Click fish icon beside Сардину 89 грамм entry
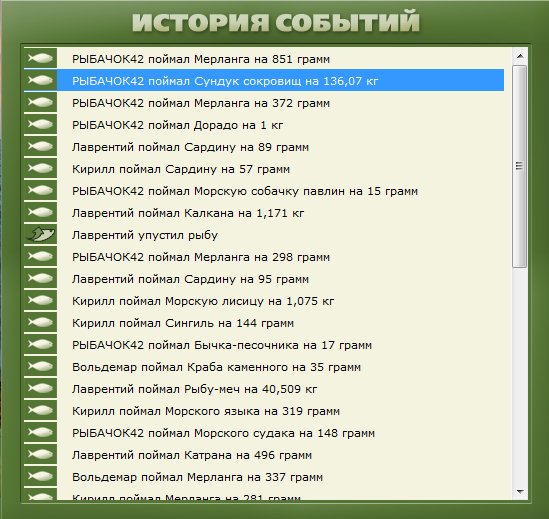Viewport: 549px width, 519px height. (40, 146)
